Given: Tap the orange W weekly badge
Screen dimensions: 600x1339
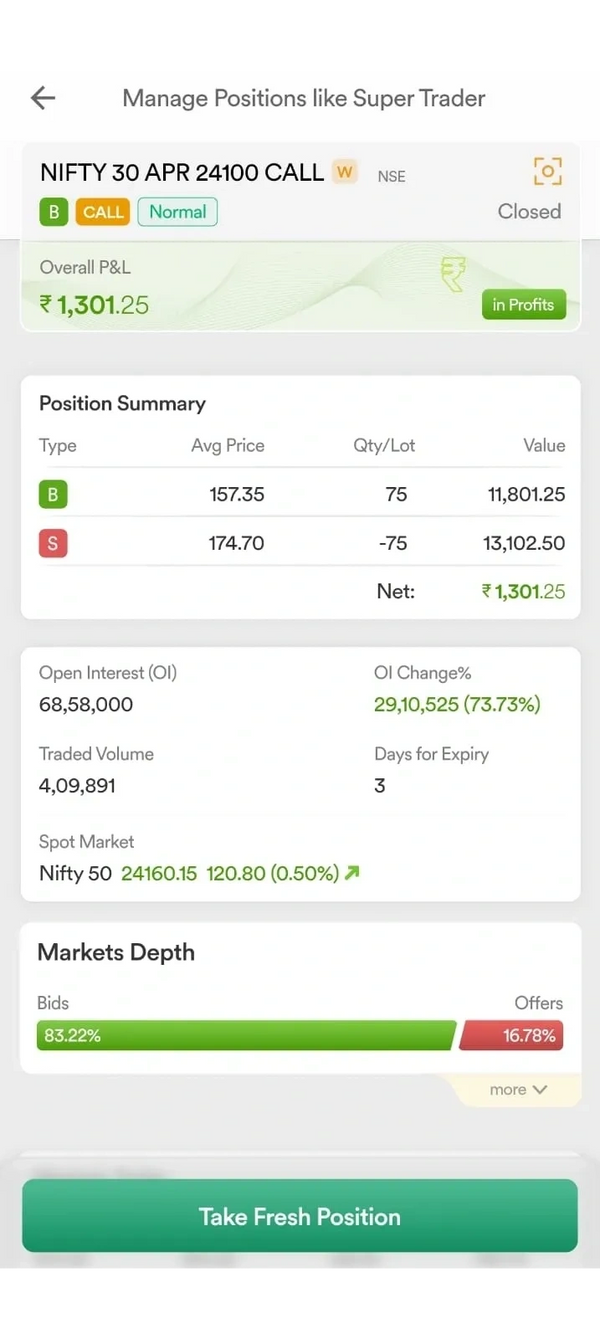Looking at the screenshot, I should pos(345,172).
